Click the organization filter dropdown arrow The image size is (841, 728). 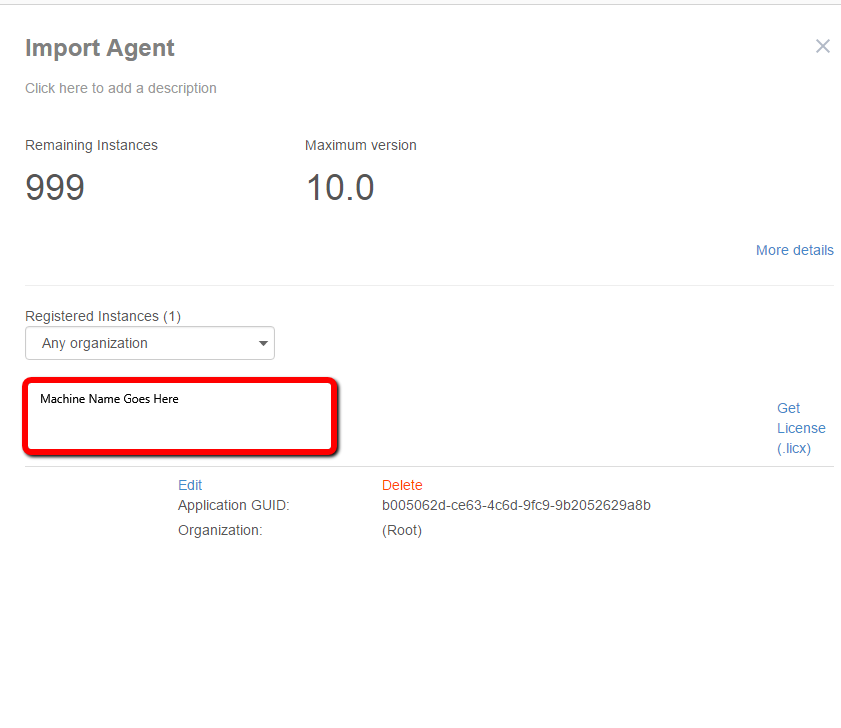[264, 343]
